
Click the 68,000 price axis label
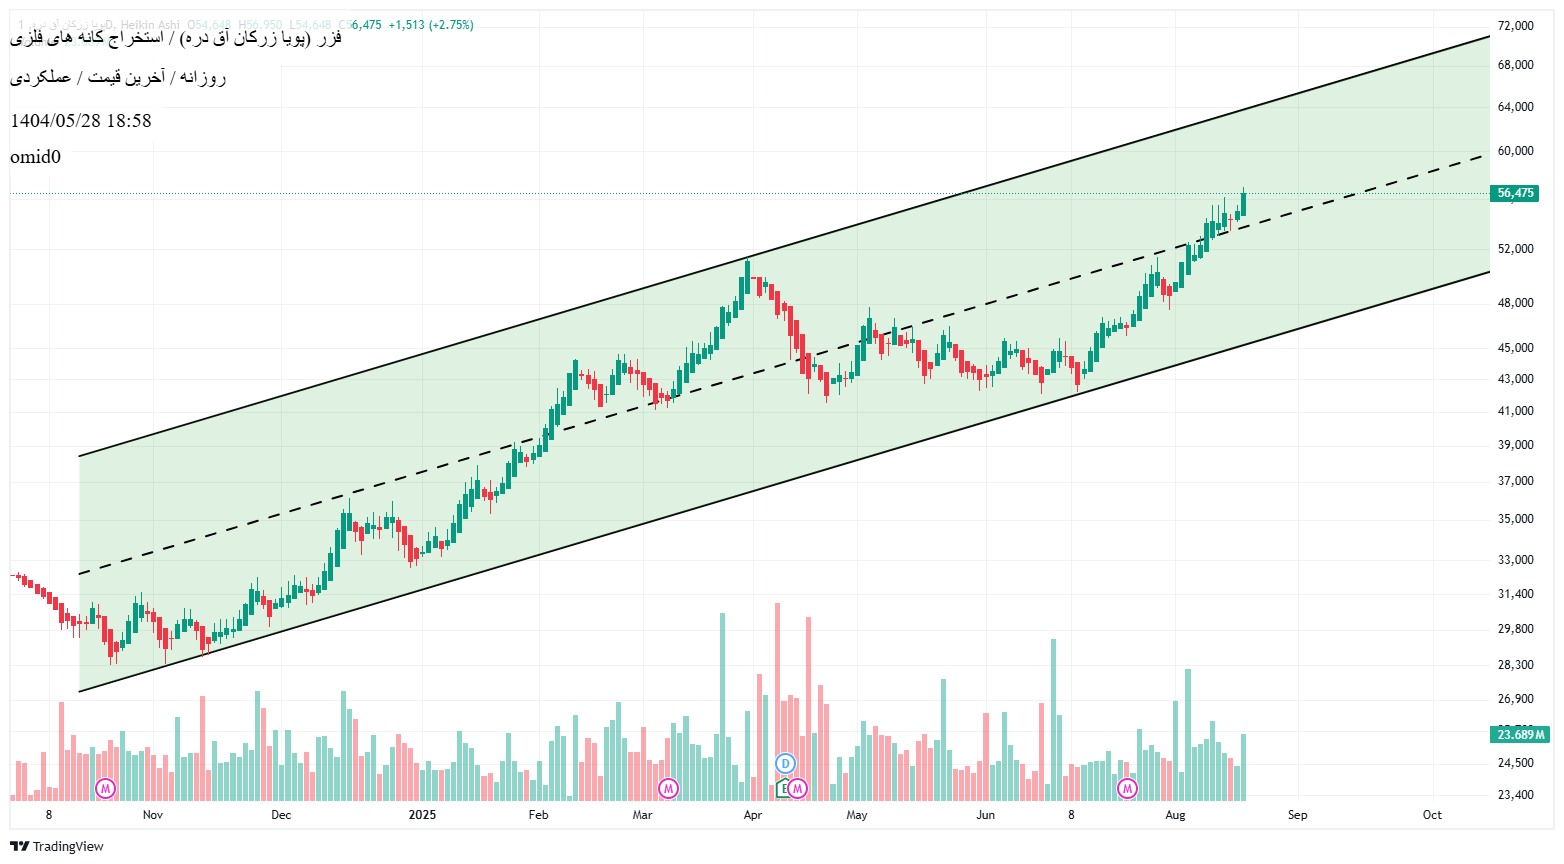[x=1515, y=65]
